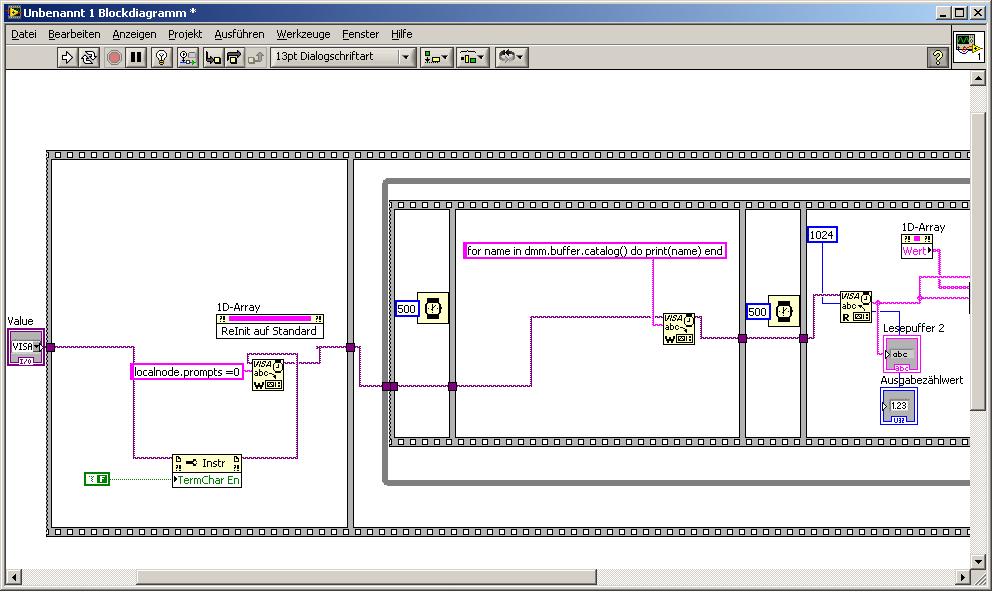
Task: Select the first 500 numeric constant
Action: tap(406, 309)
